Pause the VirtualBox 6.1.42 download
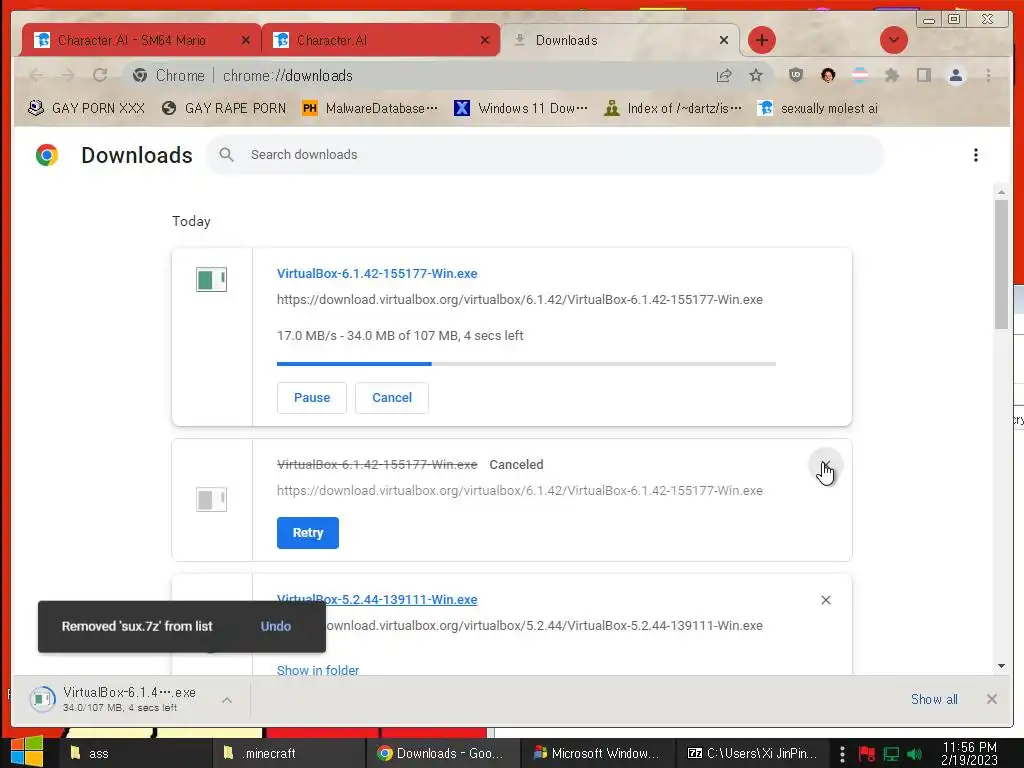The width and height of the screenshot is (1024, 768). point(312,398)
